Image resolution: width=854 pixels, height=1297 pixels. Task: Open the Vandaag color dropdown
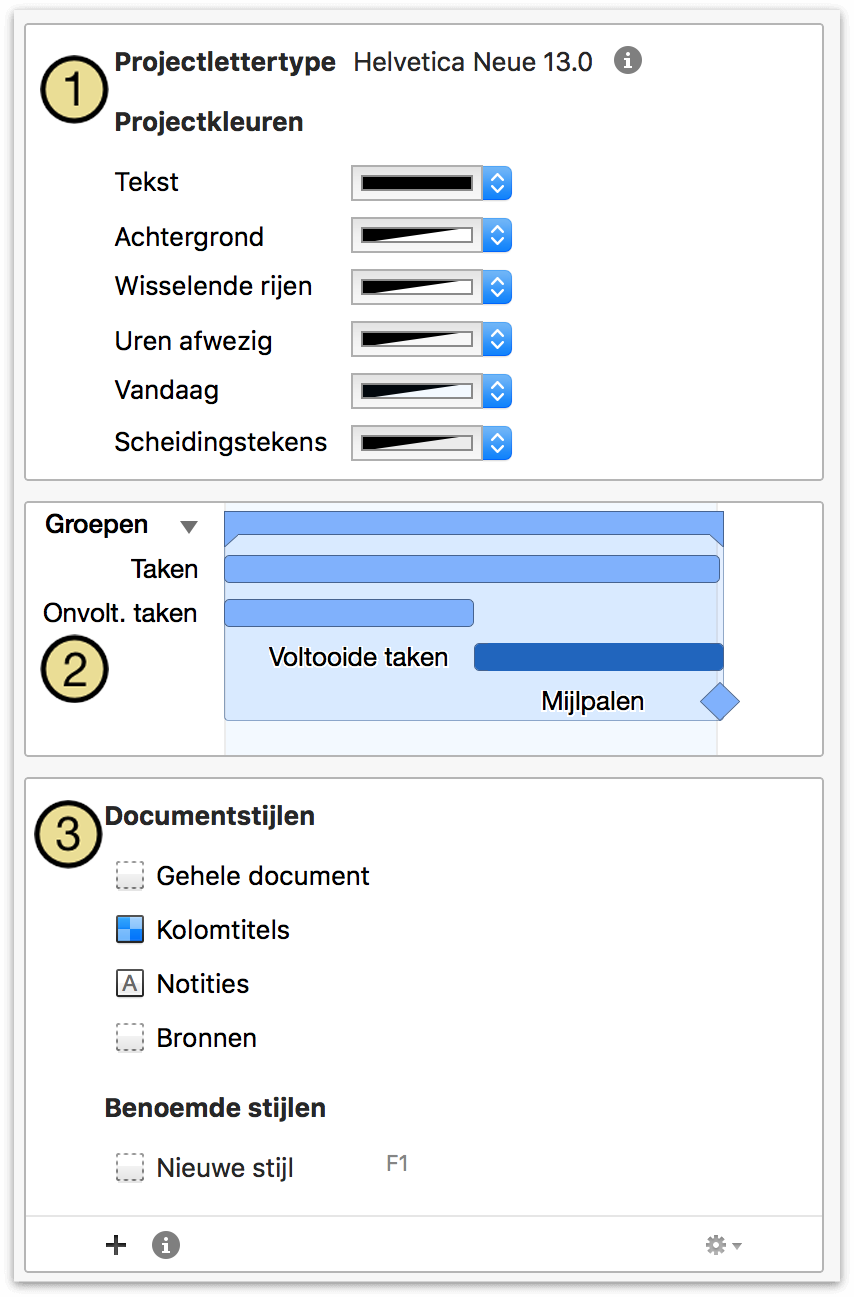(497, 390)
